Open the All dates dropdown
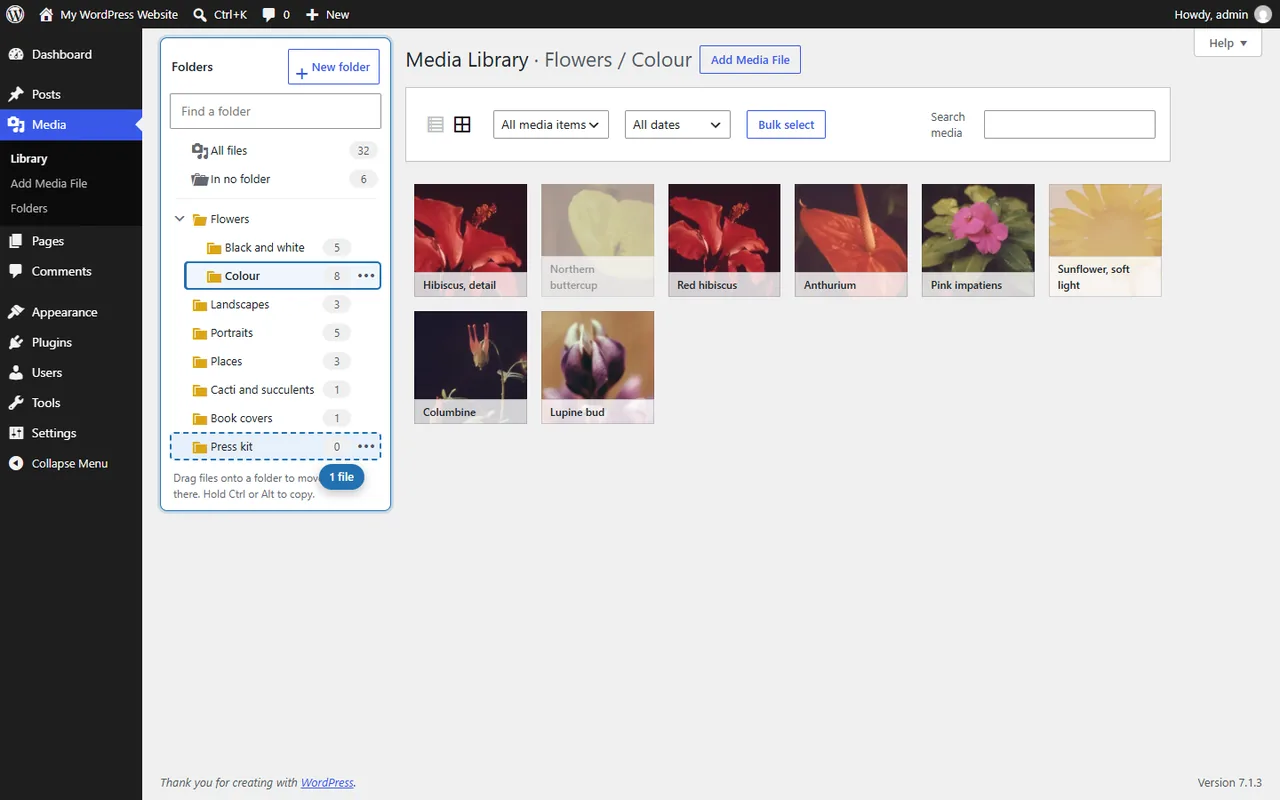Screen dimensions: 1280x800 click(x=677, y=125)
